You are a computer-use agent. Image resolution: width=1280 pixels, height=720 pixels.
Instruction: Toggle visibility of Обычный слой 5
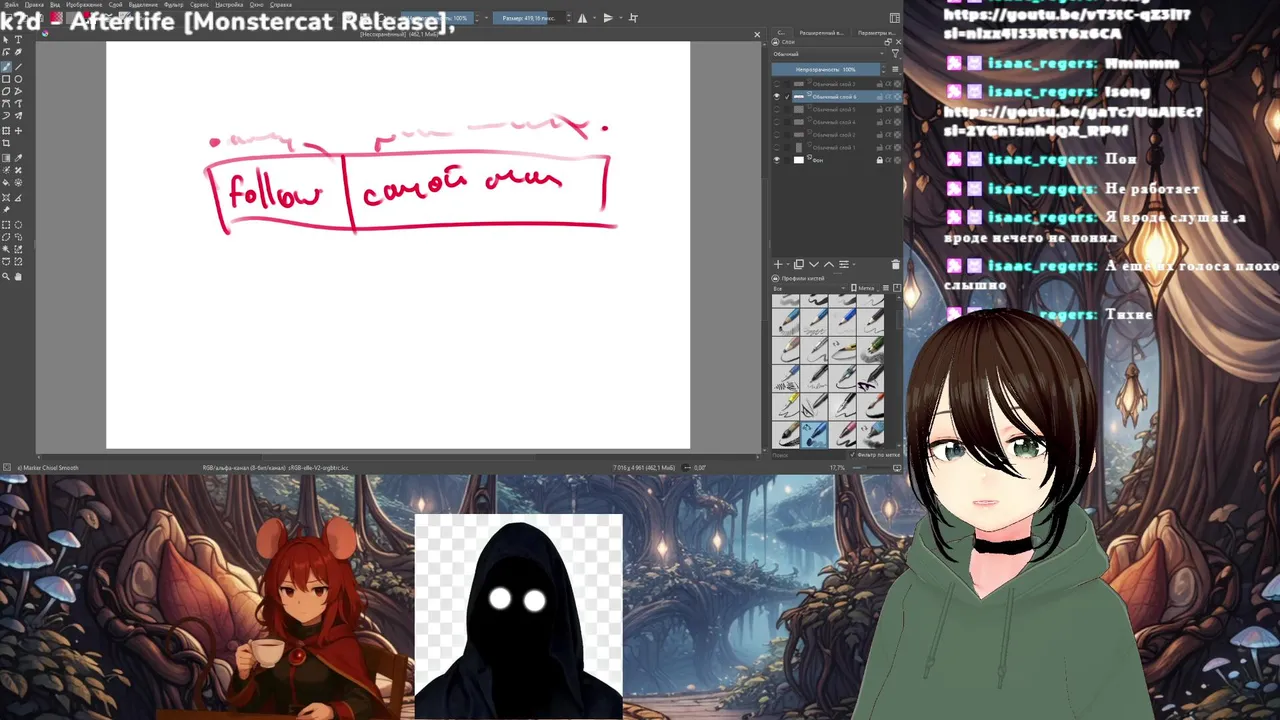pos(777,109)
